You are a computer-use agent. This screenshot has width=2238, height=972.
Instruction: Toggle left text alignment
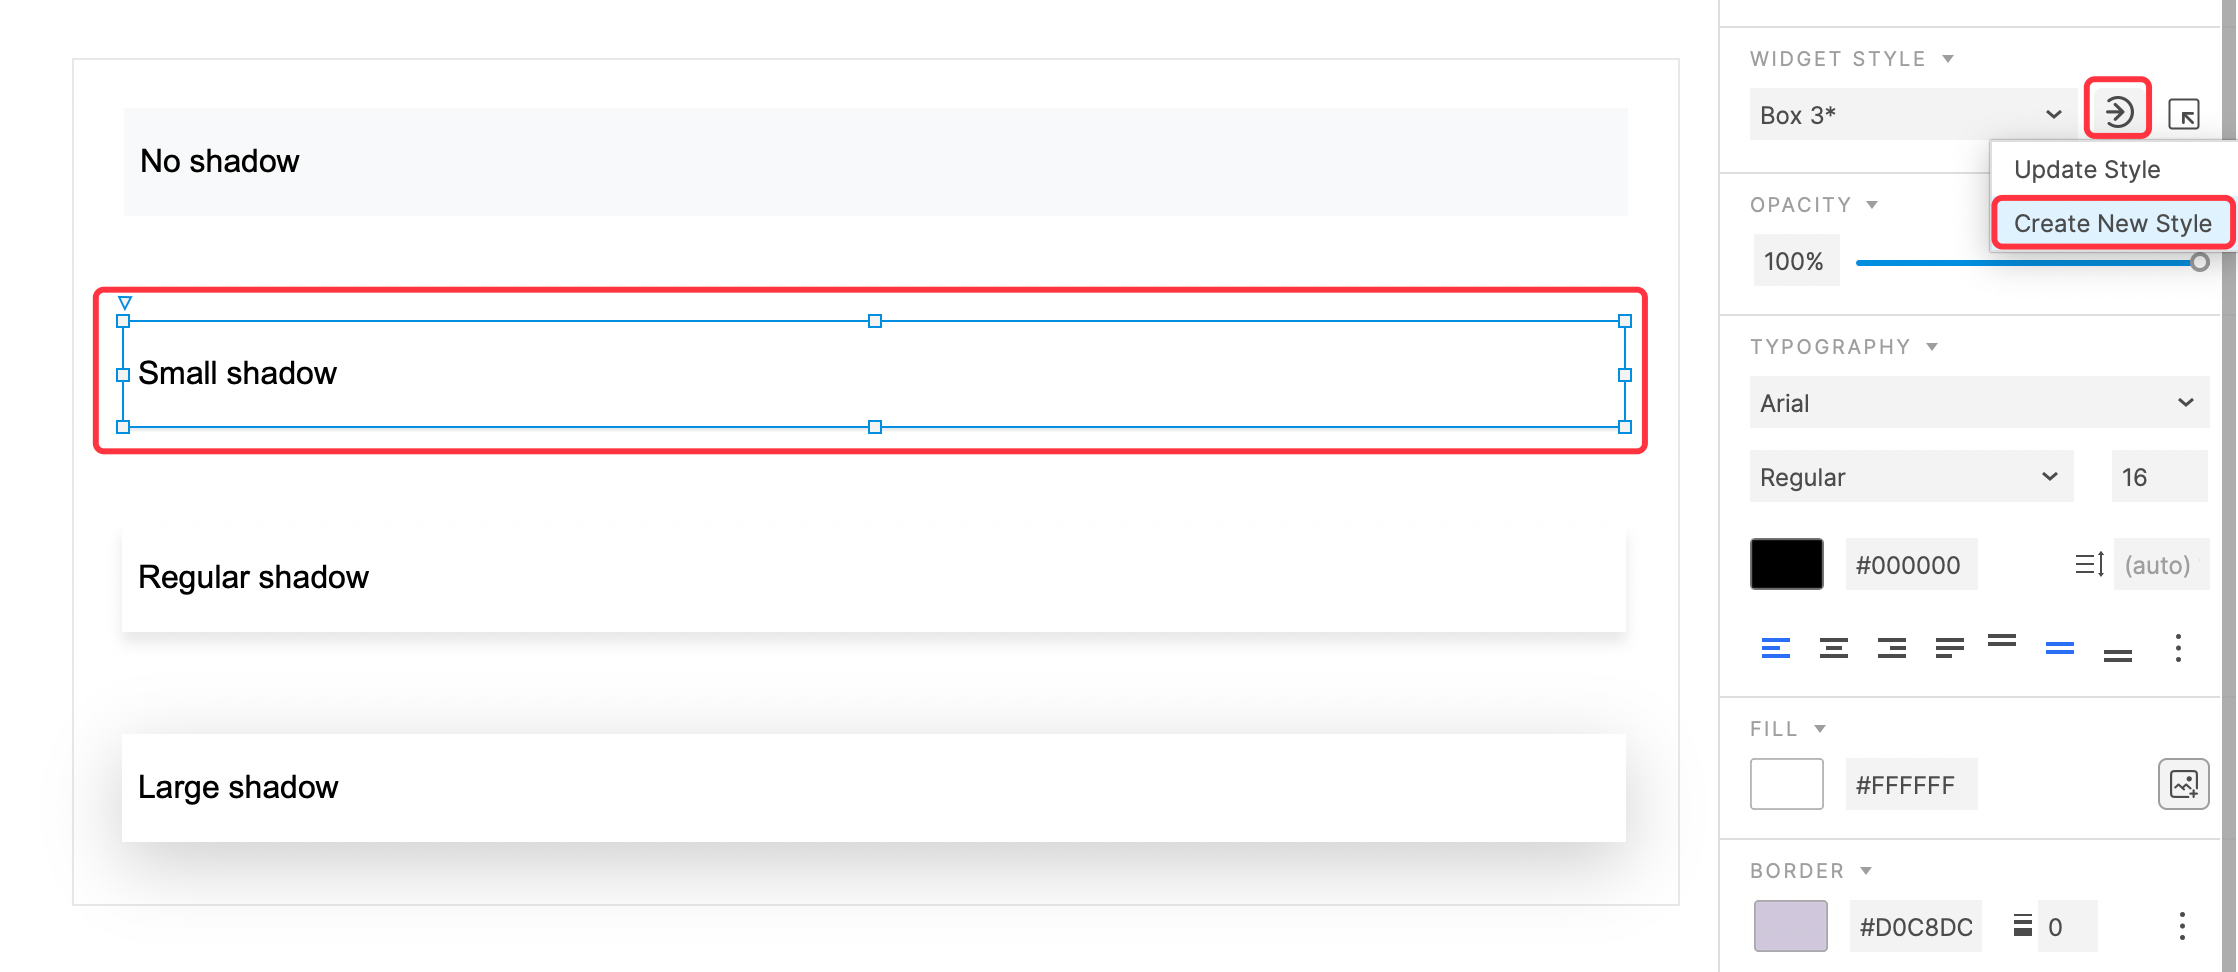pyautogui.click(x=1775, y=648)
